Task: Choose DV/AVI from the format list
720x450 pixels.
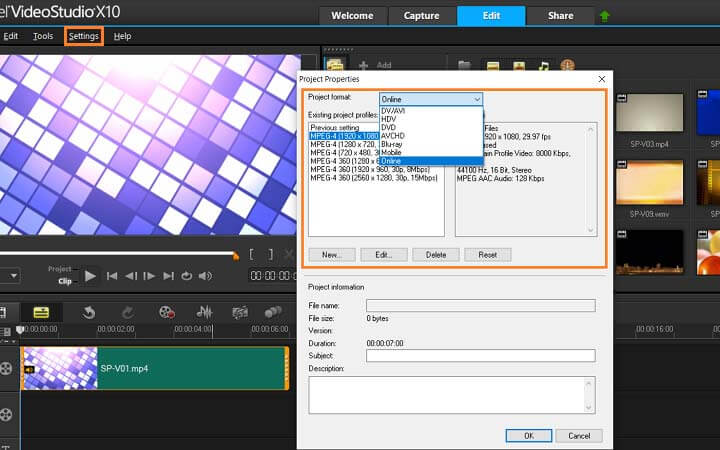Action: coord(431,111)
